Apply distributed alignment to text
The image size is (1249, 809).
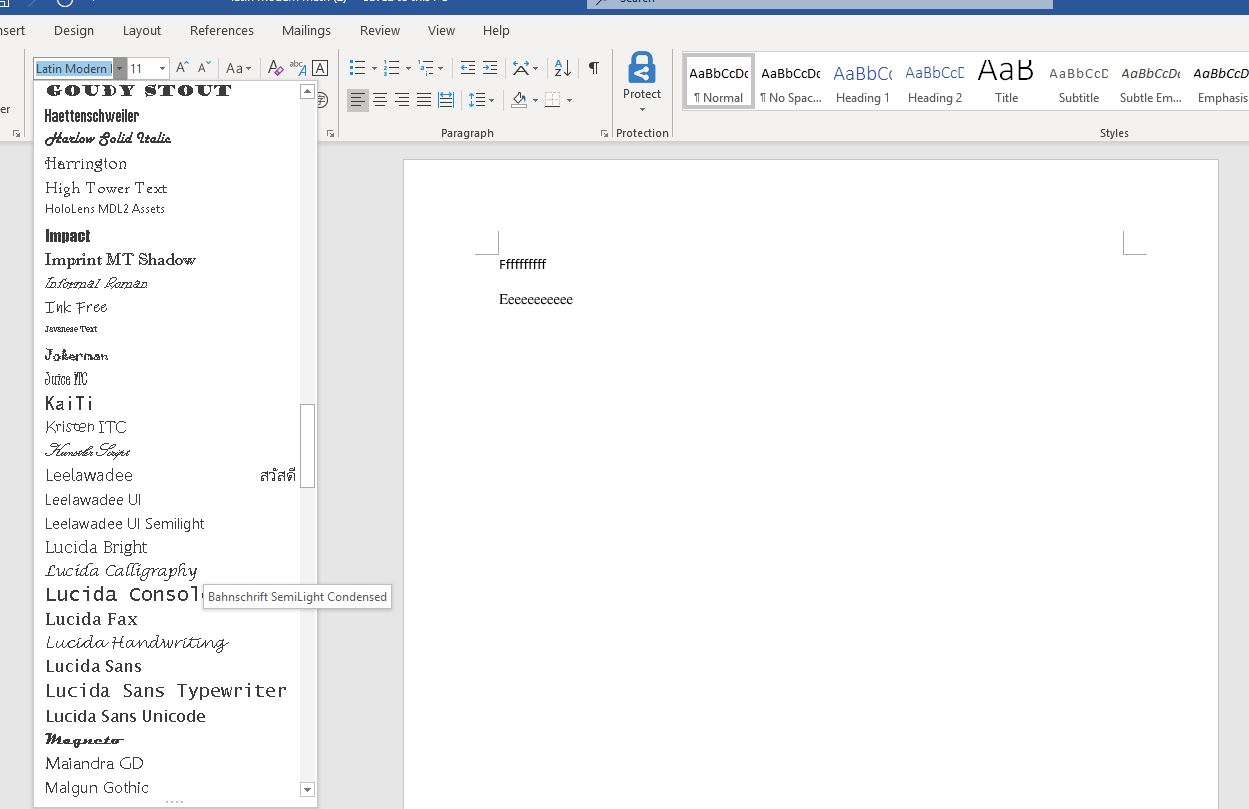446,100
